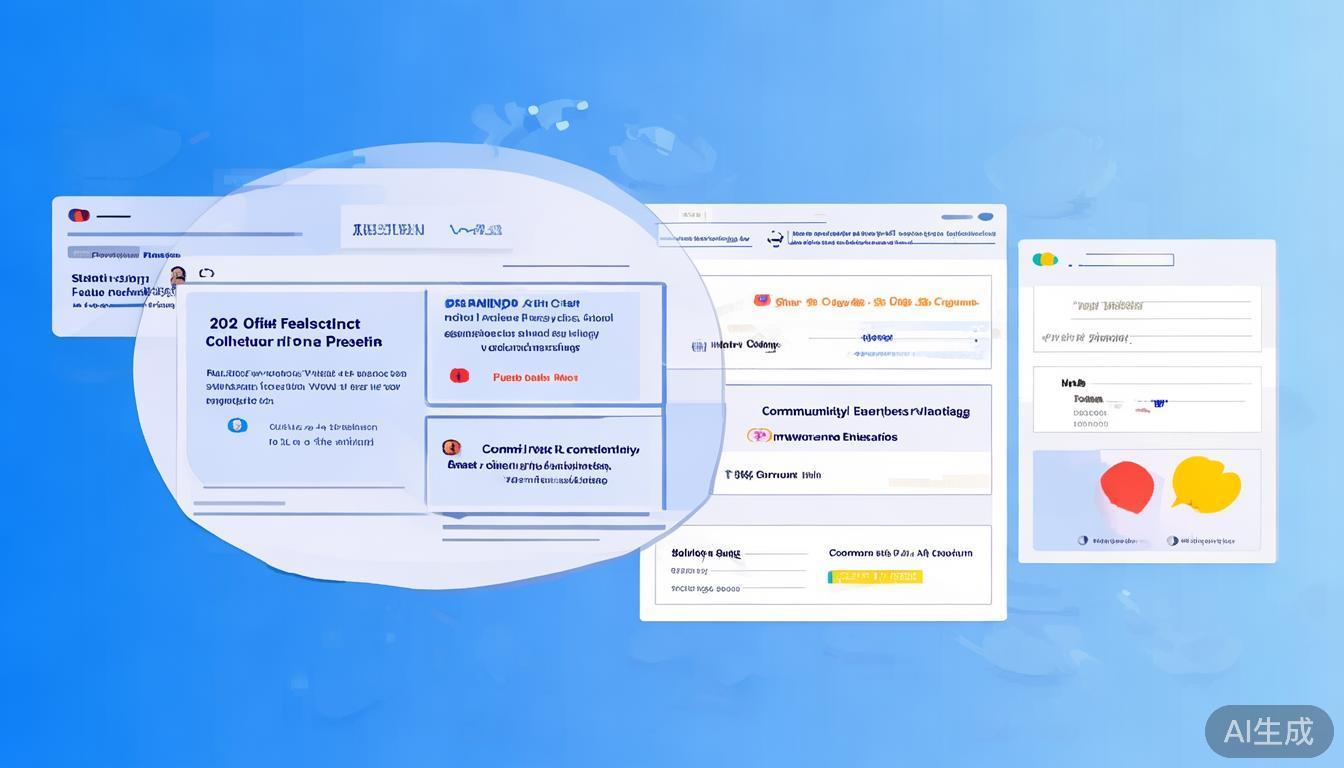Click the yellow speech bubble icon
The width and height of the screenshot is (1344, 768).
[x=1205, y=484]
